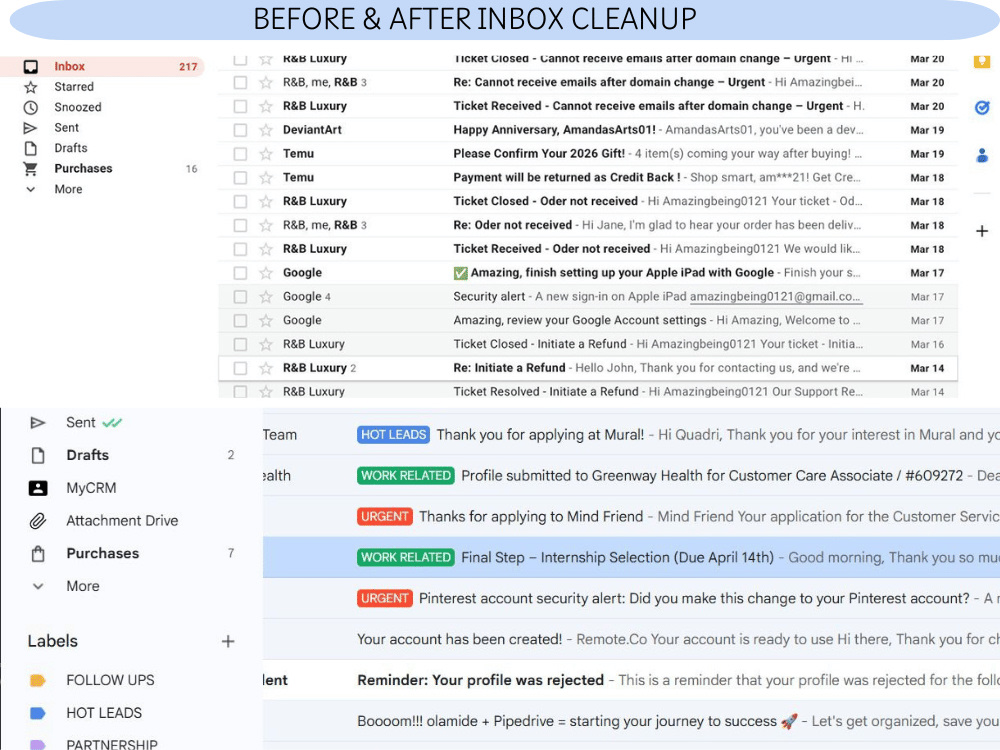
Task: Open the Google Keep side panel icon
Action: click(x=982, y=61)
